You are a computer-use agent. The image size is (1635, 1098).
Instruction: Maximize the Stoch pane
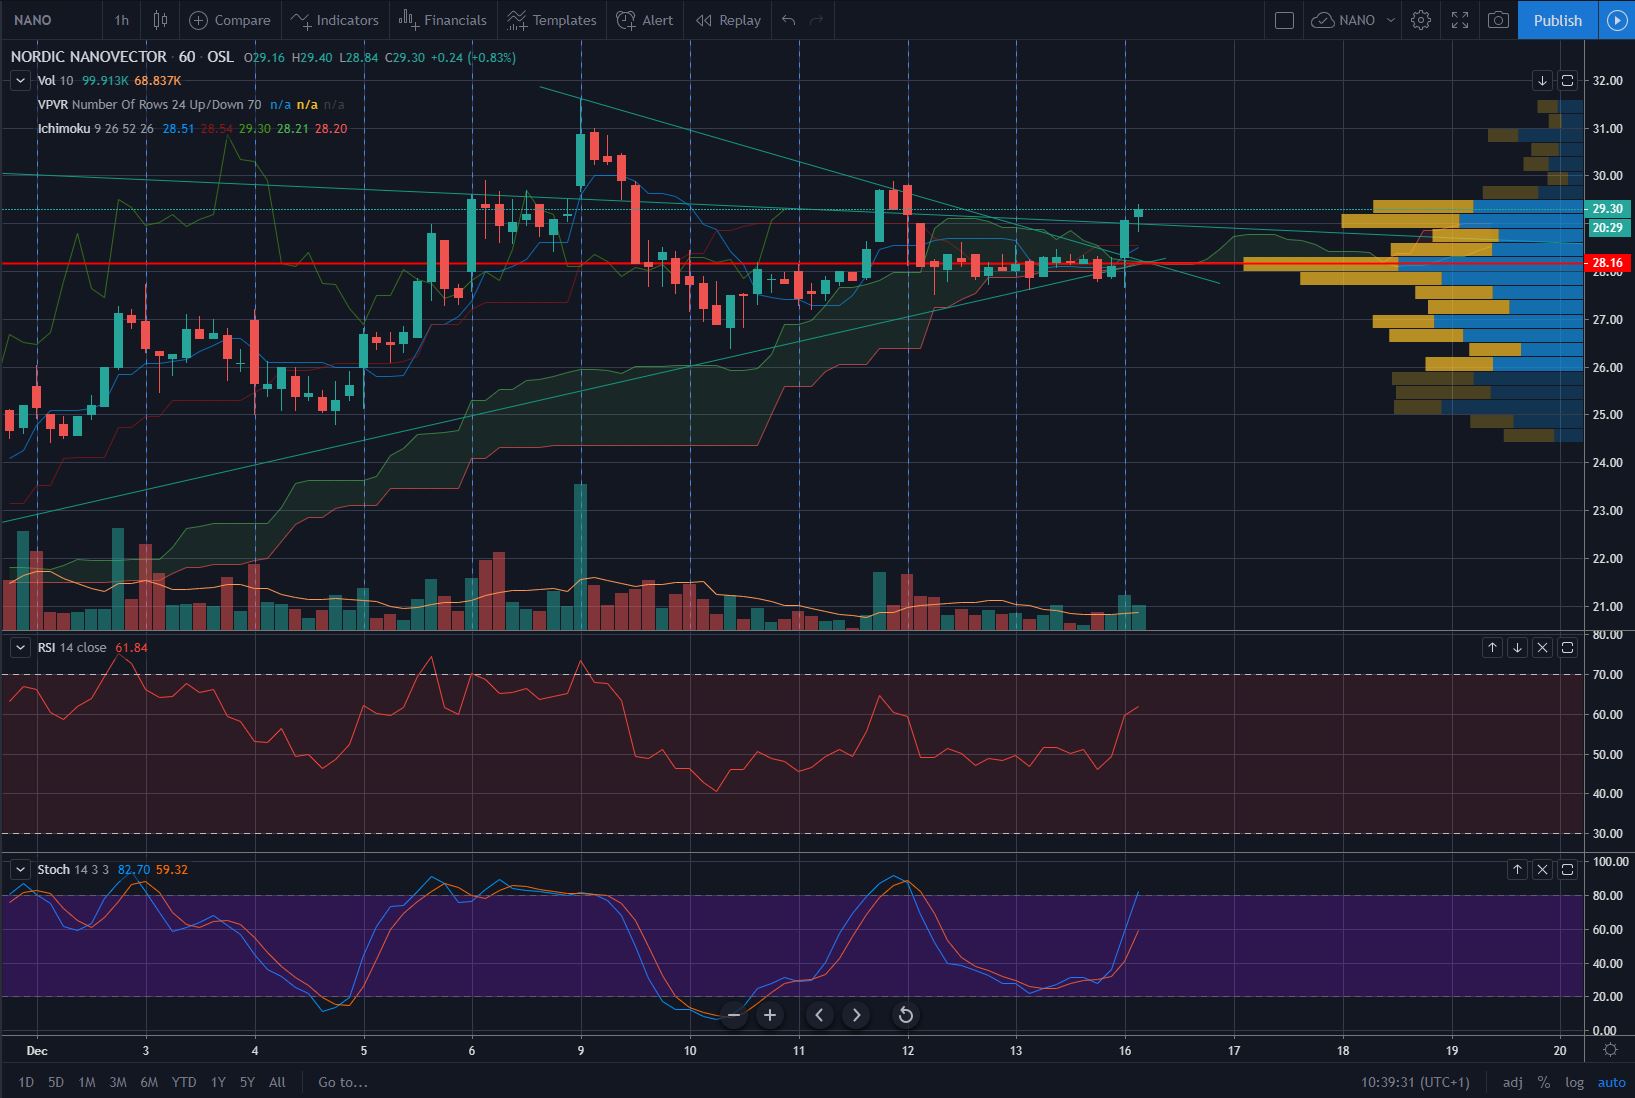coord(1567,870)
